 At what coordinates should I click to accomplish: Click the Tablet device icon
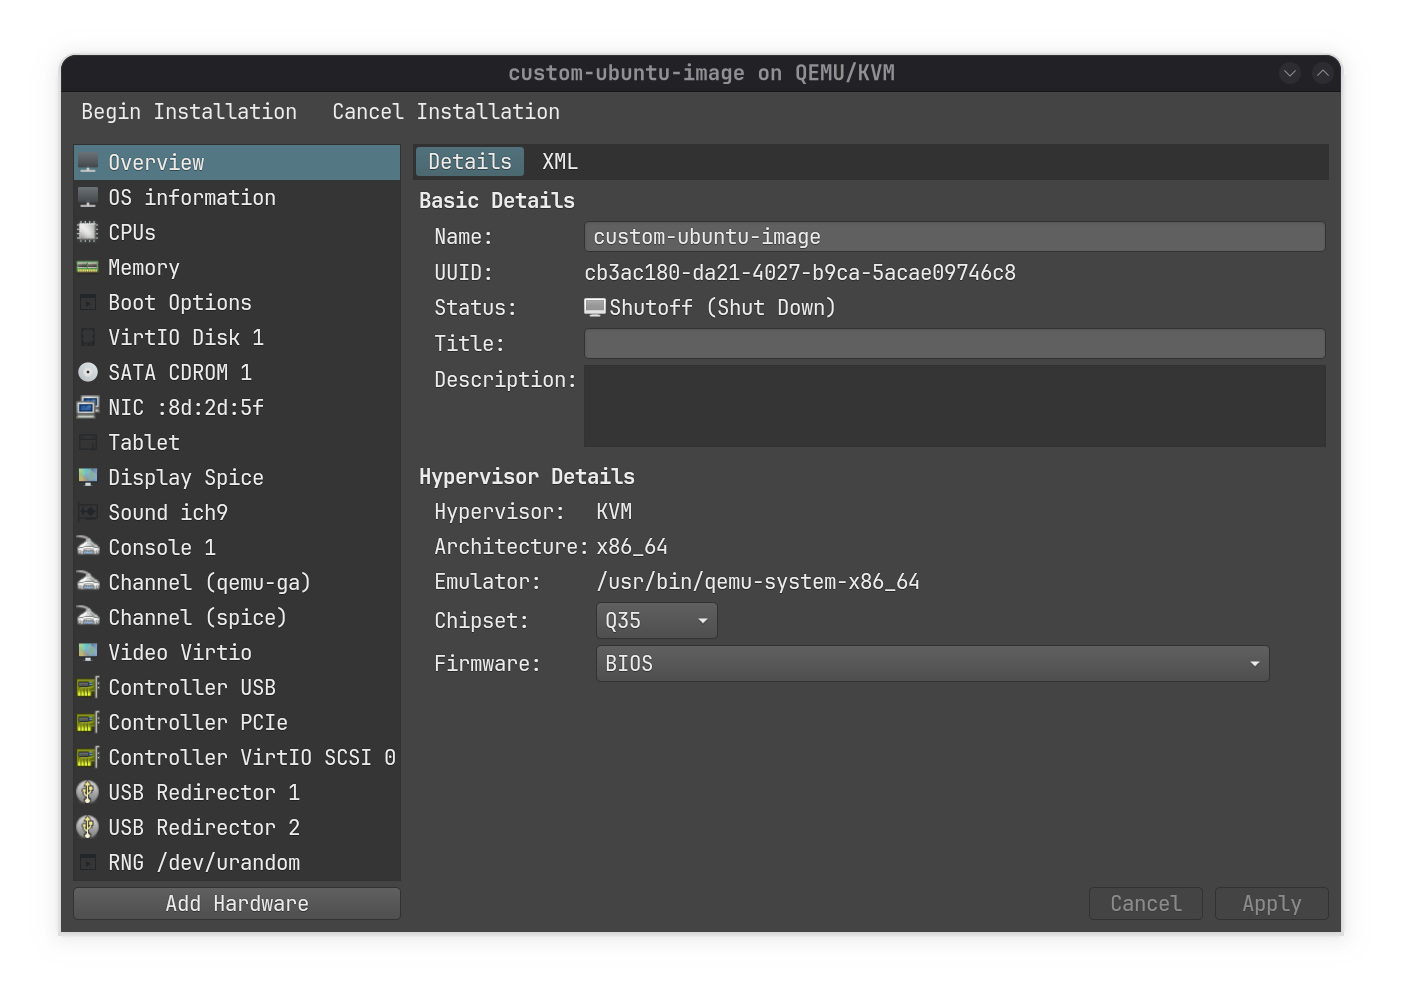tap(88, 443)
